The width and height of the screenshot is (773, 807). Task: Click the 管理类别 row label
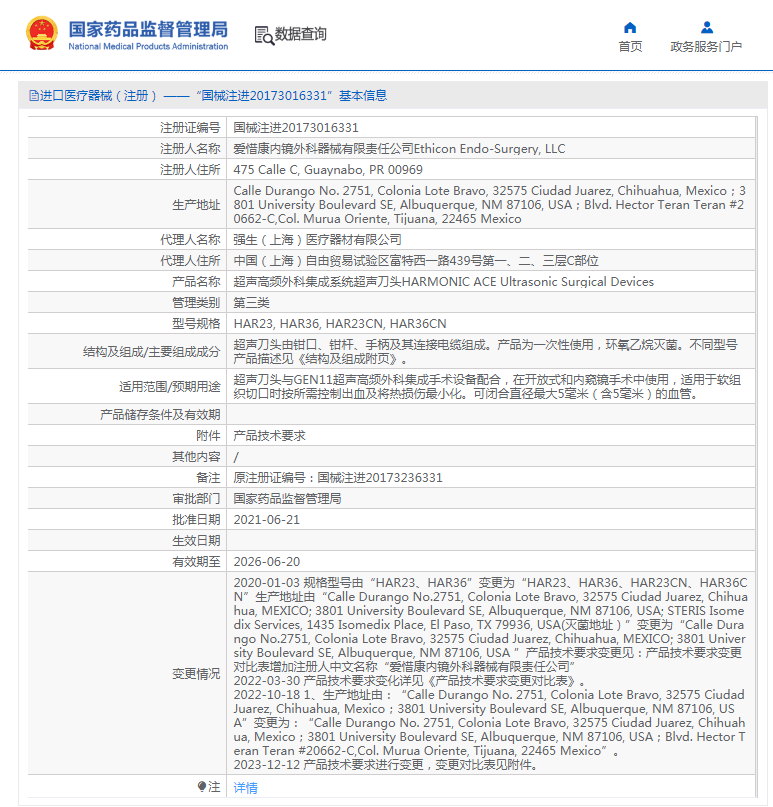pos(196,303)
